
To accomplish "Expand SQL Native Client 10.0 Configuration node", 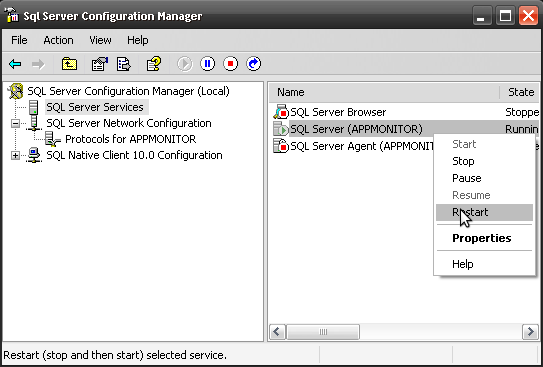I will click(x=15, y=155).
